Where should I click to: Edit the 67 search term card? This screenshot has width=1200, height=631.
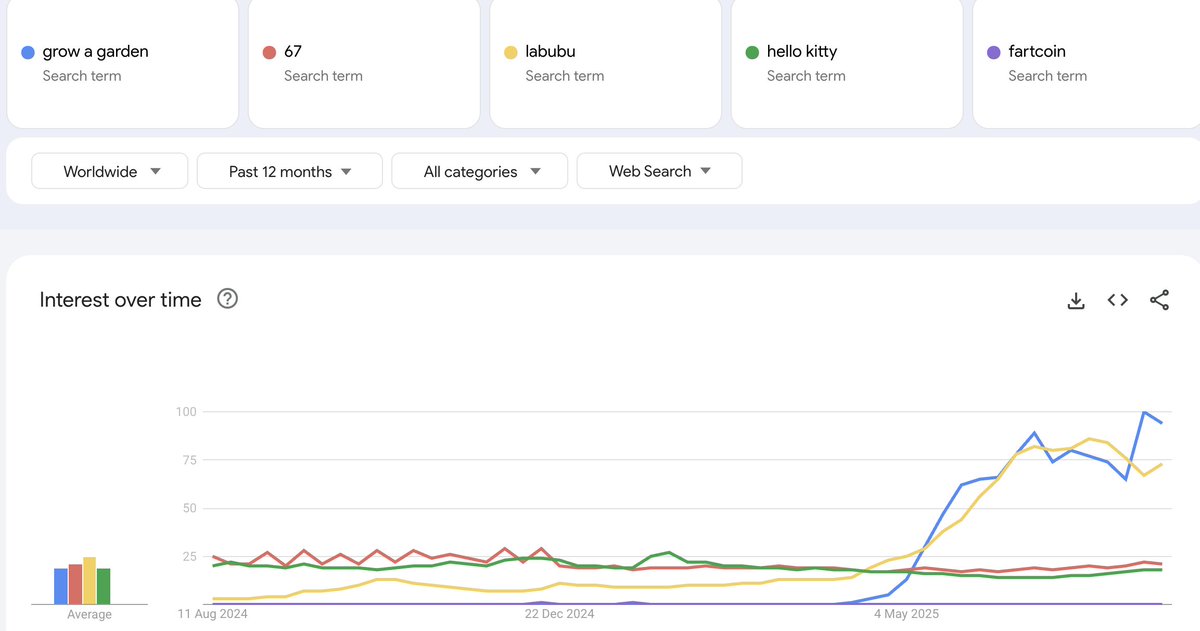click(x=364, y=62)
